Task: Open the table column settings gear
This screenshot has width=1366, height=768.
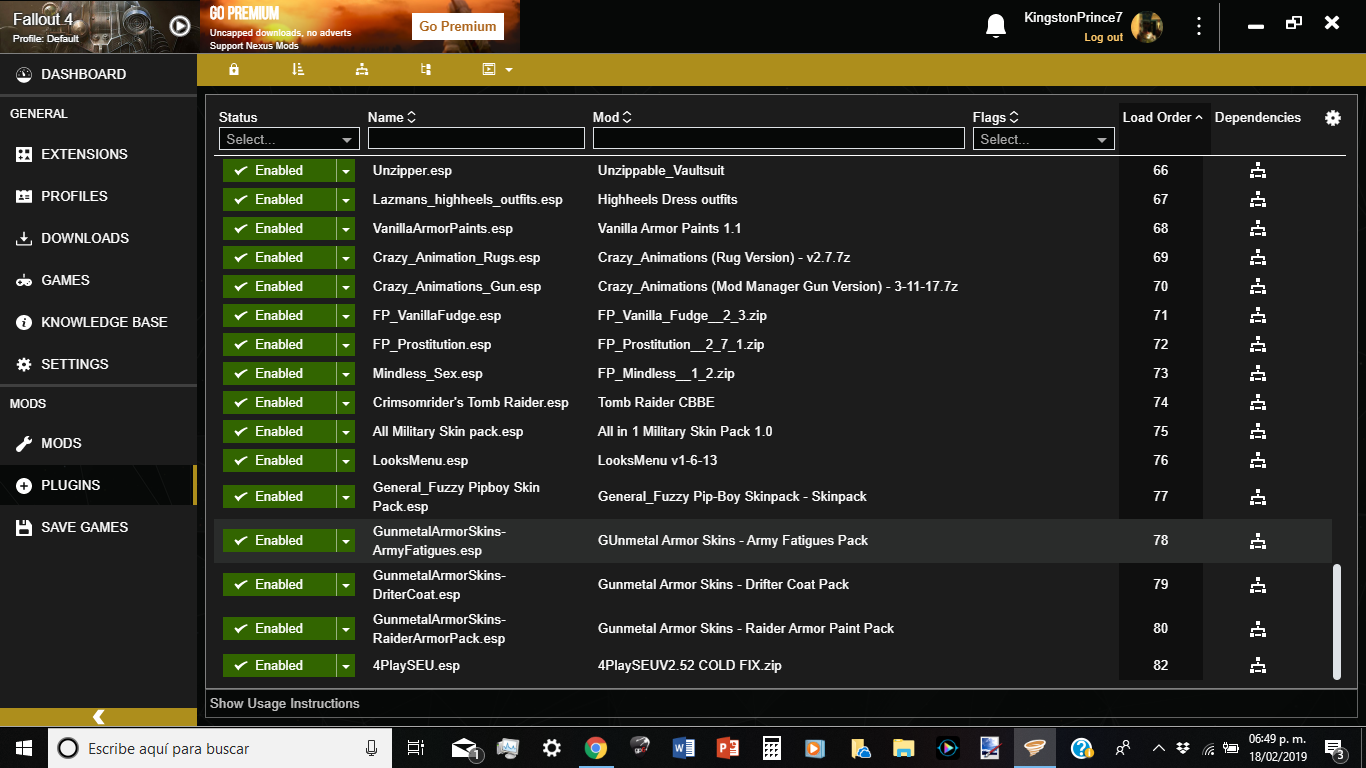Action: pyautogui.click(x=1333, y=118)
